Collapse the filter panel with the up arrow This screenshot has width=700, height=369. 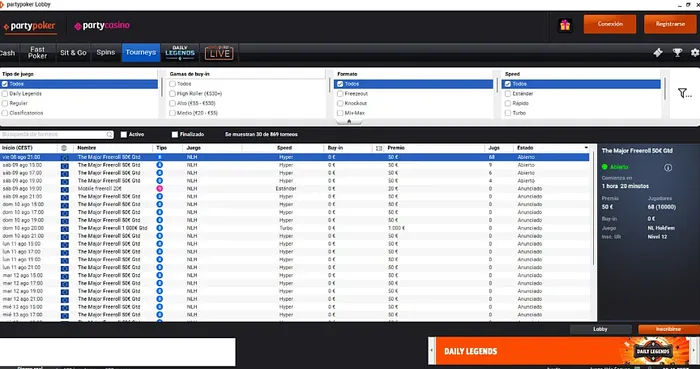(349, 121)
